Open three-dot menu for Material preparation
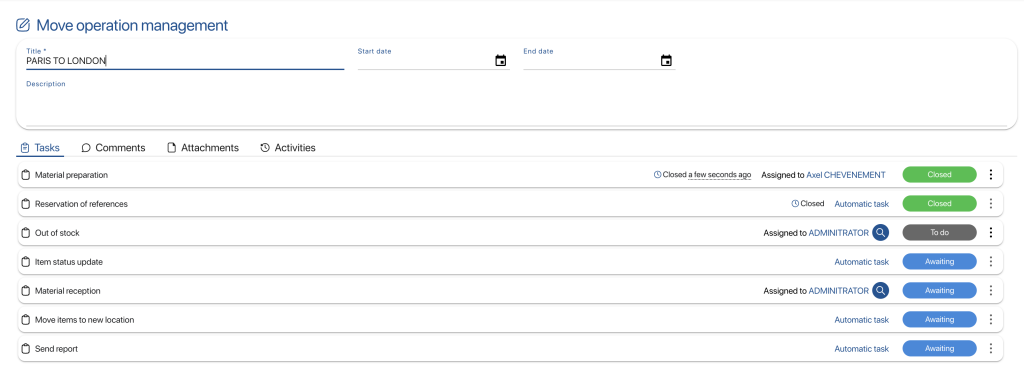This screenshot has width=1024, height=380. pyautogui.click(x=991, y=174)
